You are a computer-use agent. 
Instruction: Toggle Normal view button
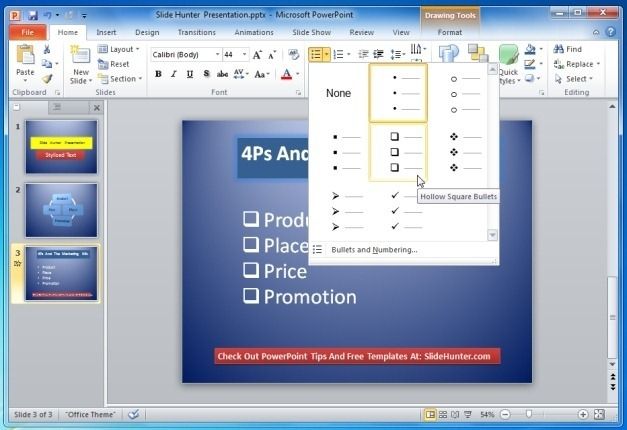430,415
